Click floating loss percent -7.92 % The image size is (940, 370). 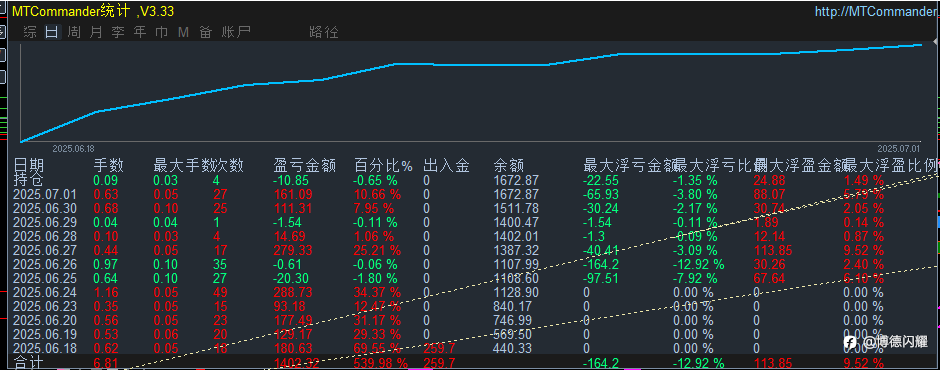point(695,278)
